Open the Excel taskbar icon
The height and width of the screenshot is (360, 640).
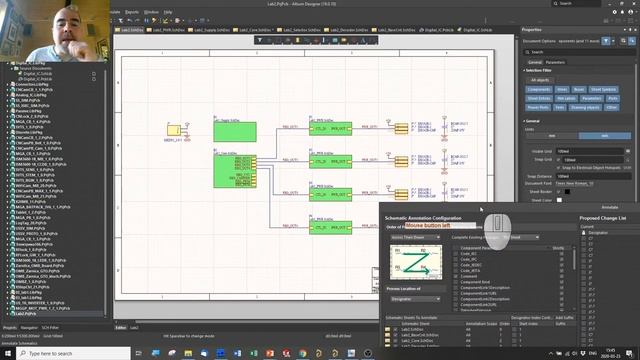coord(253,353)
